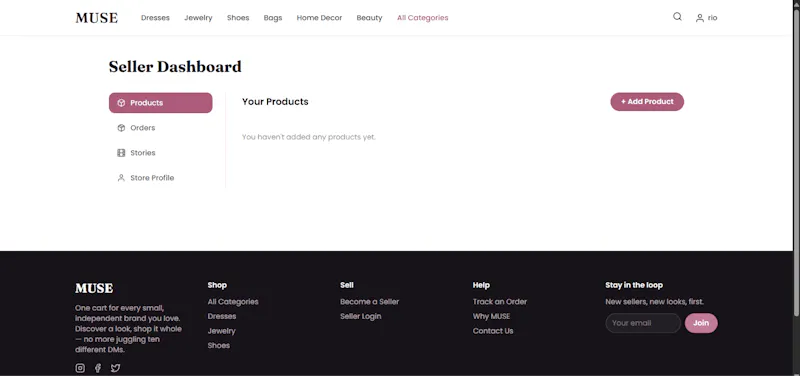Open Bags category in navigation
This screenshot has width=800, height=376.
273,18
